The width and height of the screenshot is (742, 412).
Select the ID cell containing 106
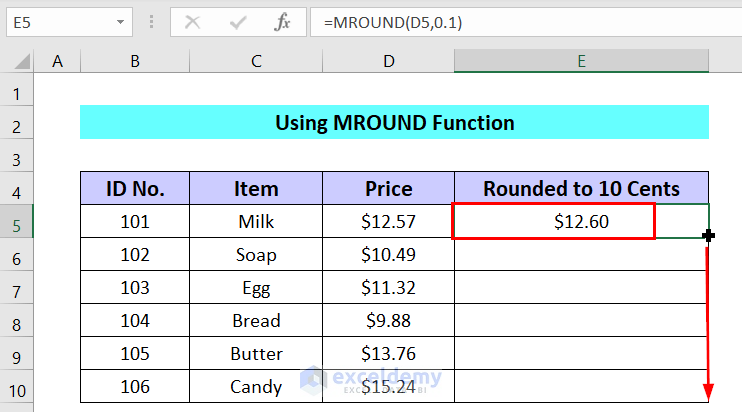(135, 386)
